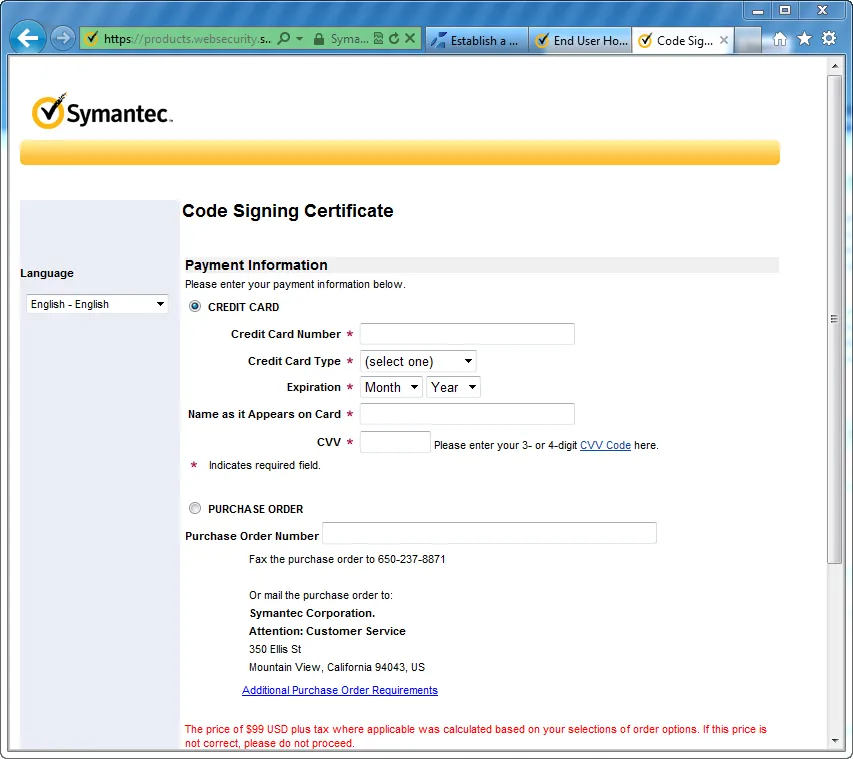Click the 'Indicates required field.' note

point(264,465)
